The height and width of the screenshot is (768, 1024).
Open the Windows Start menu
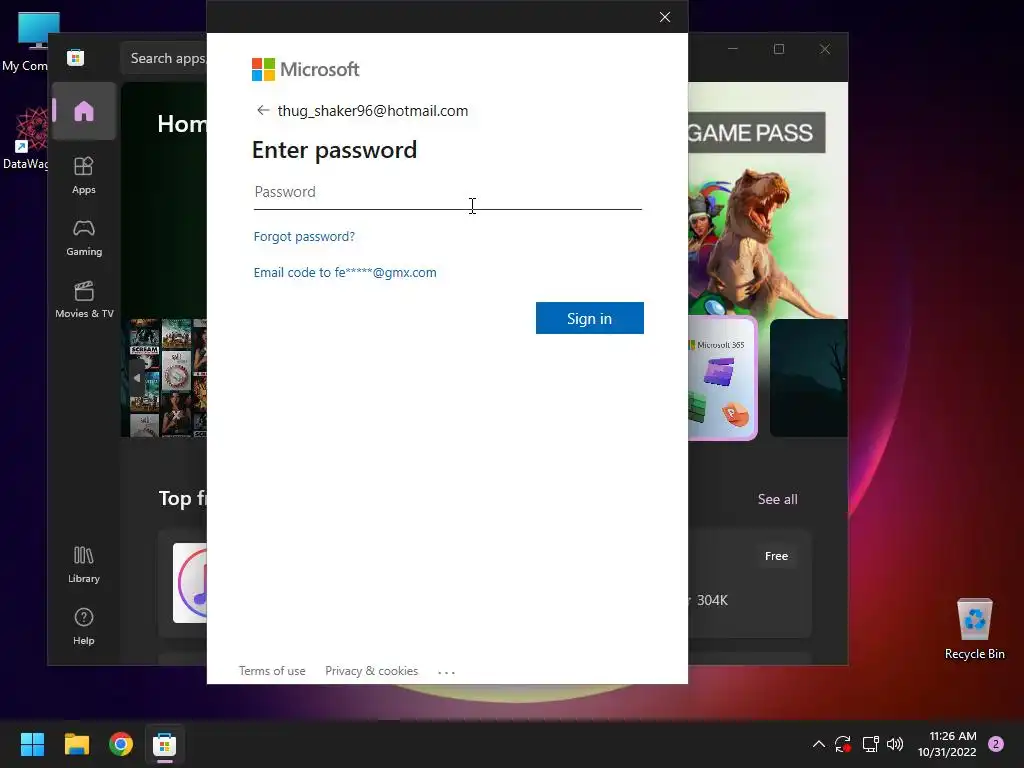point(32,744)
